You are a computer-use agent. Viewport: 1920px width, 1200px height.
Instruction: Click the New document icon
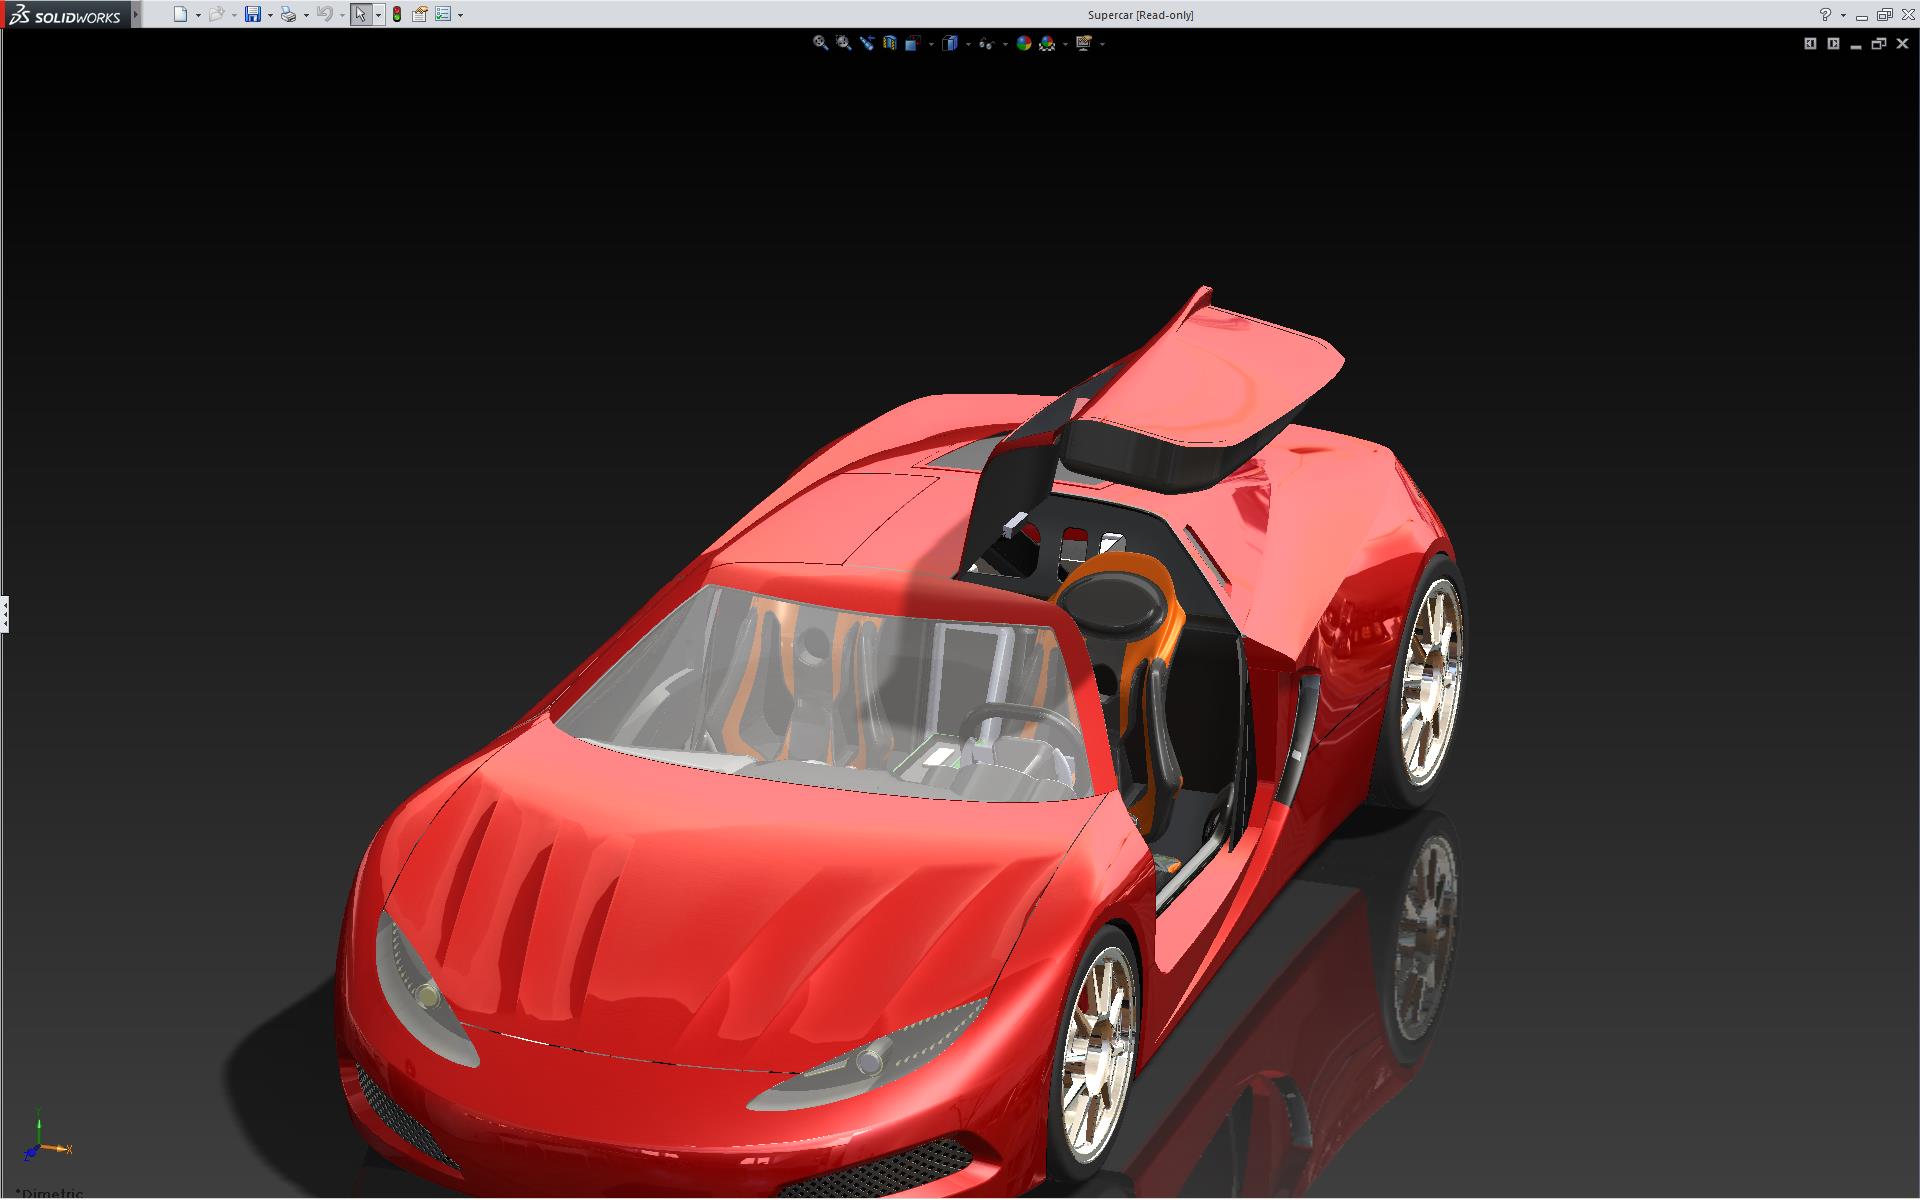point(180,14)
